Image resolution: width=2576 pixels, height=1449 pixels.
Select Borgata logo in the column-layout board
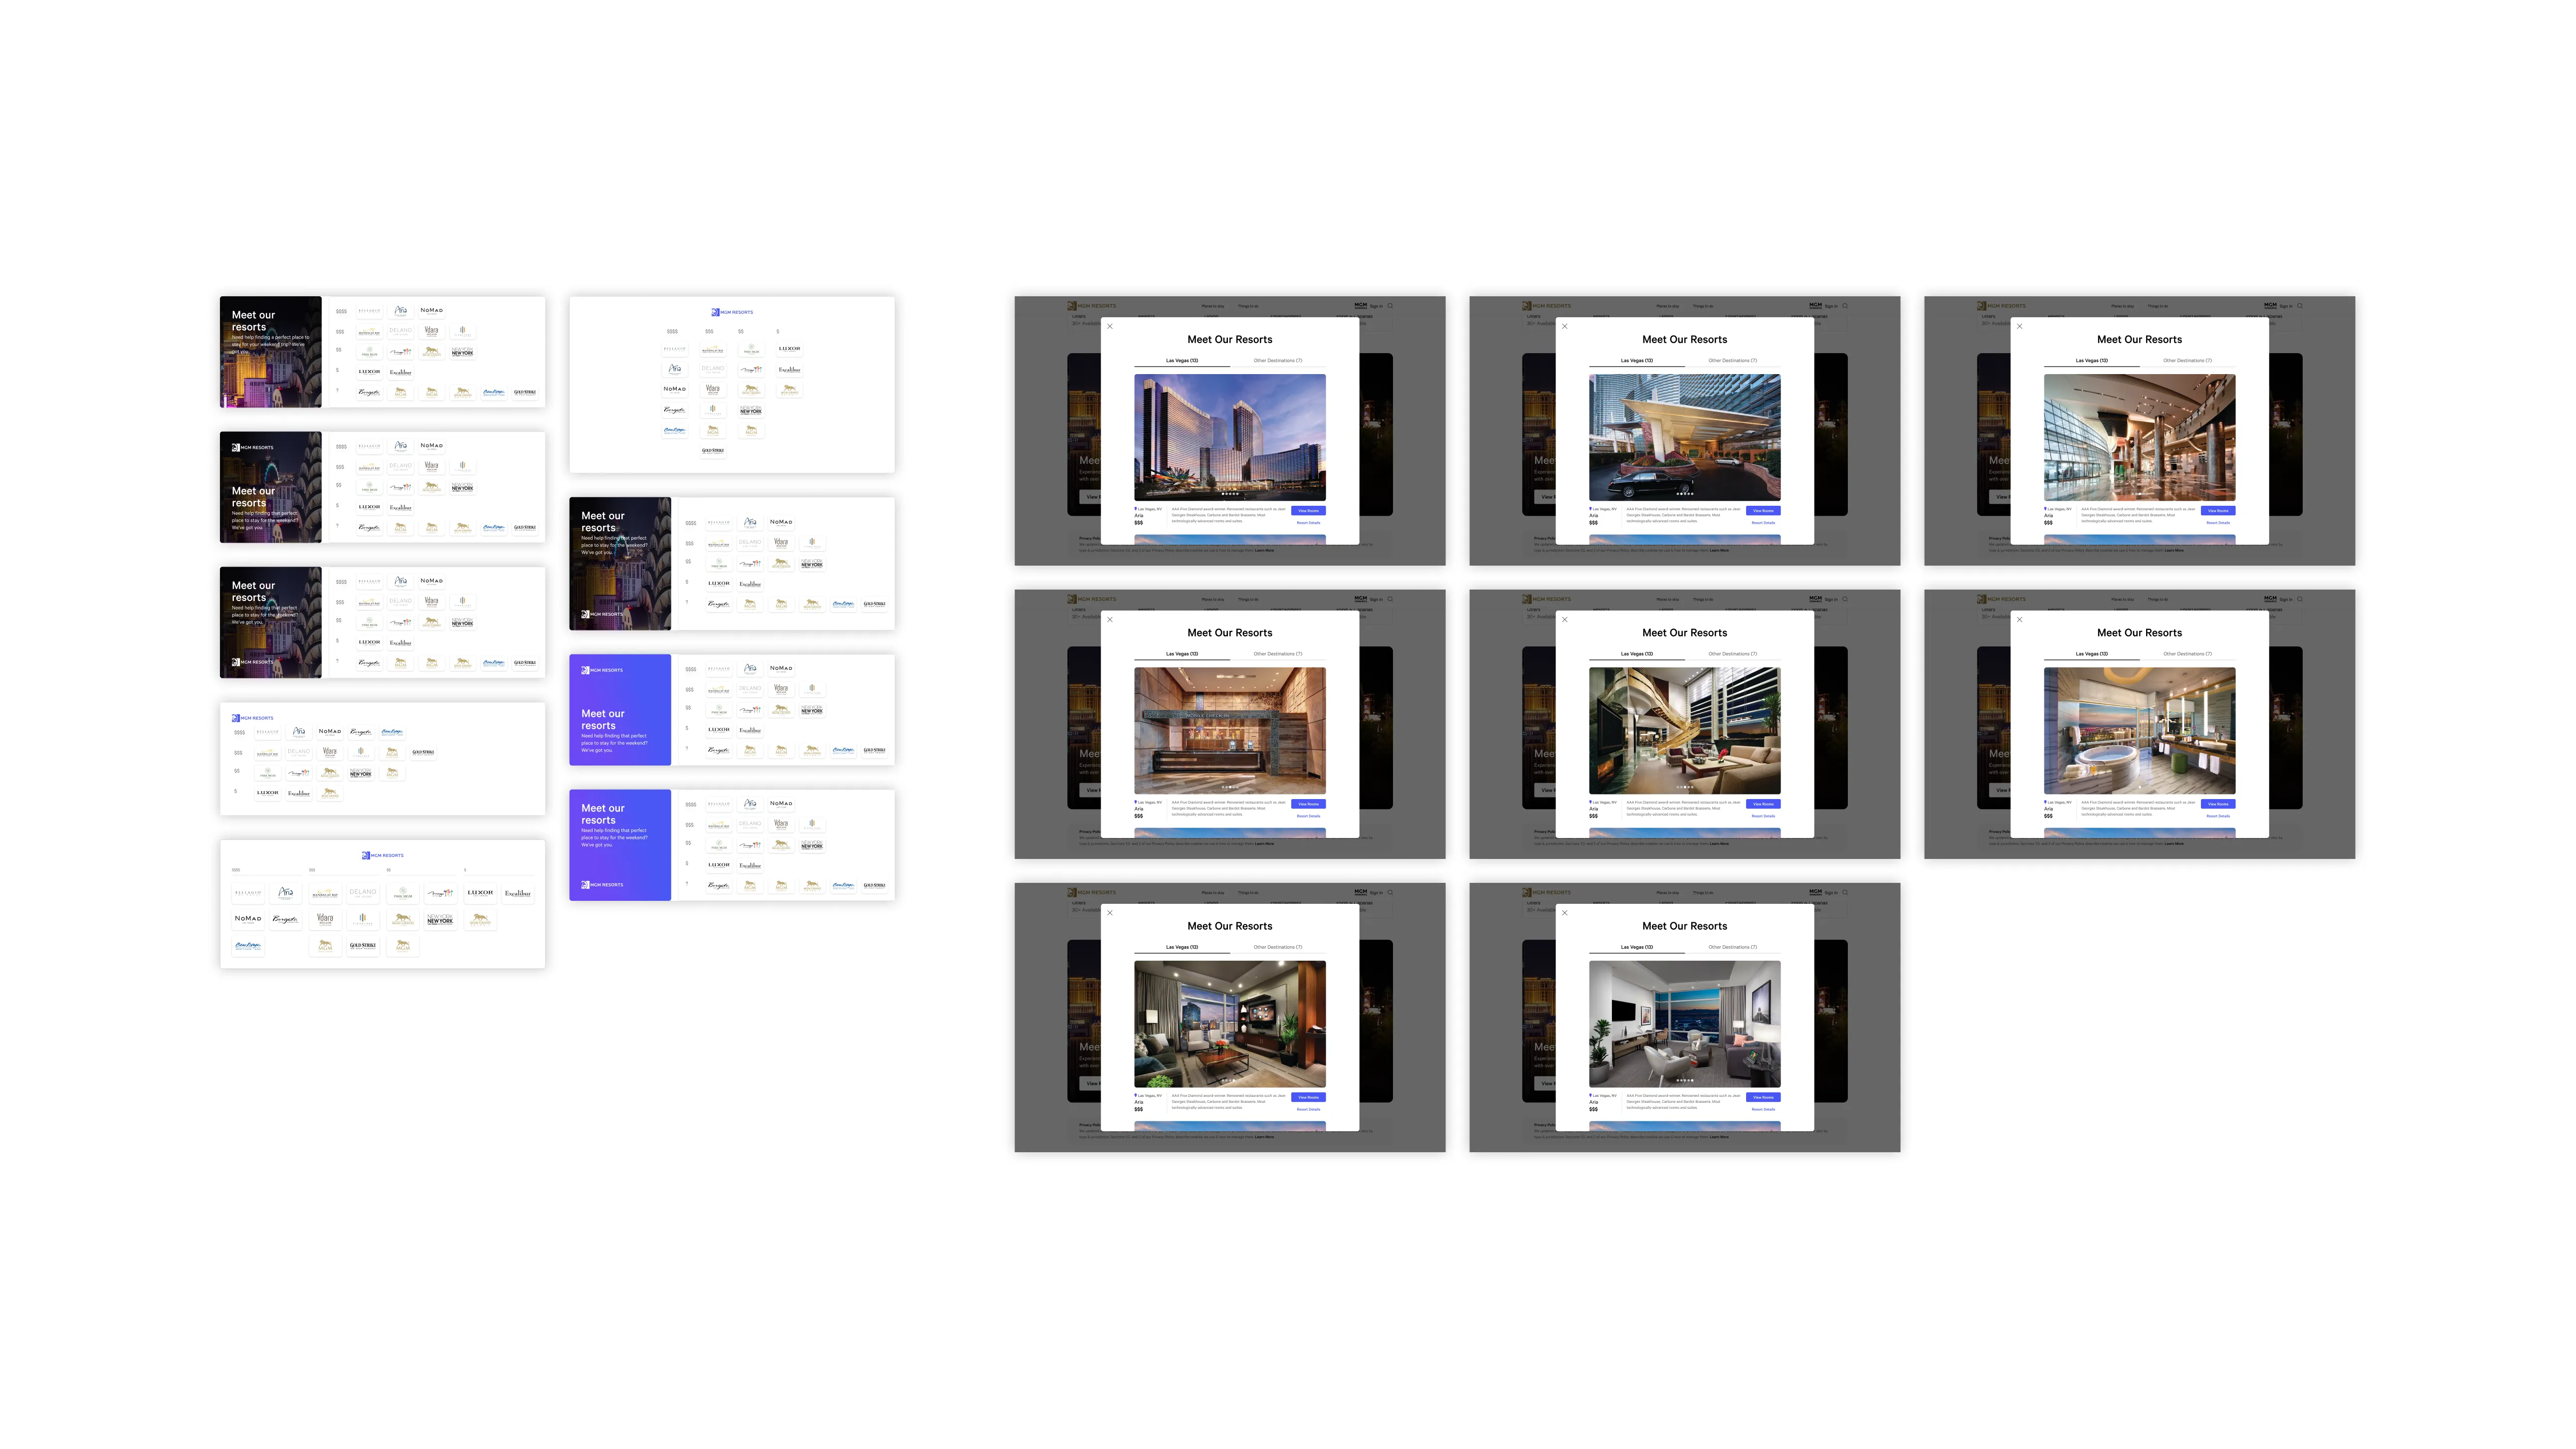tap(675, 410)
